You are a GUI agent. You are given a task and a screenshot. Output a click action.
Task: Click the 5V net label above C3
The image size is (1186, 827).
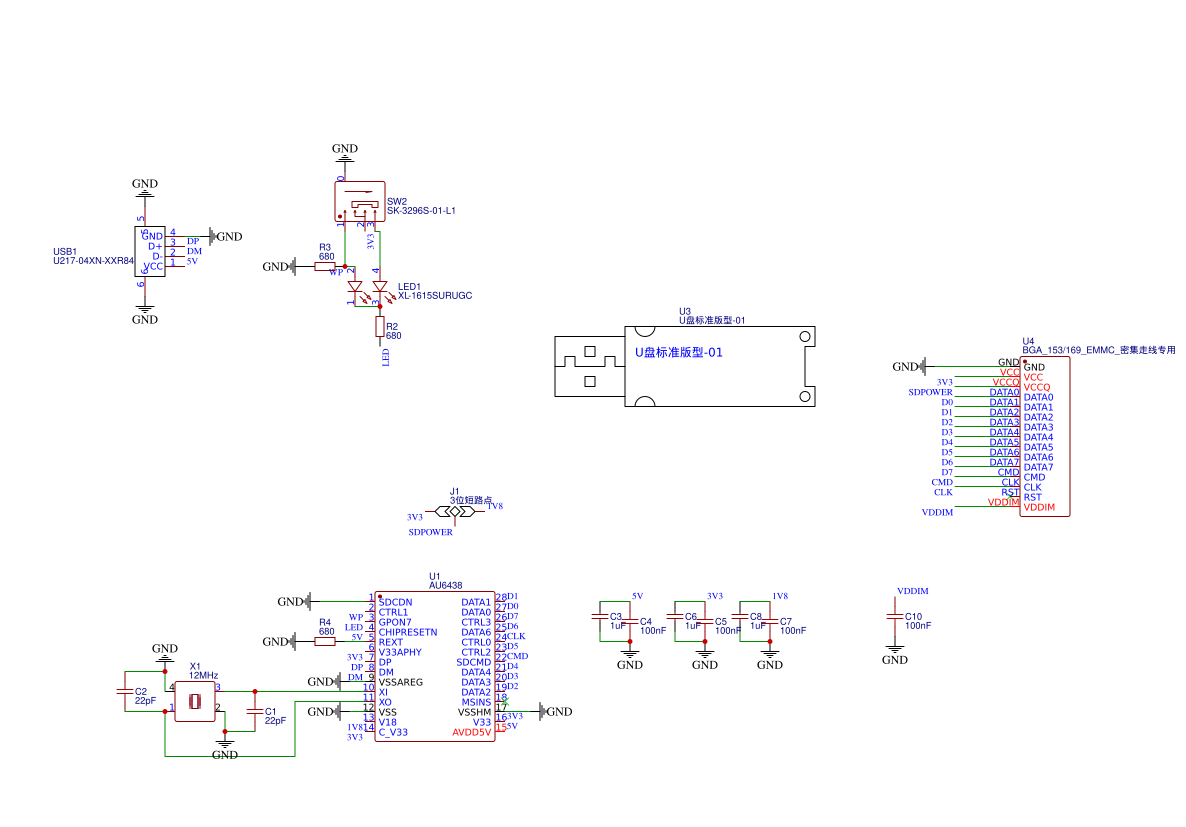click(x=638, y=596)
